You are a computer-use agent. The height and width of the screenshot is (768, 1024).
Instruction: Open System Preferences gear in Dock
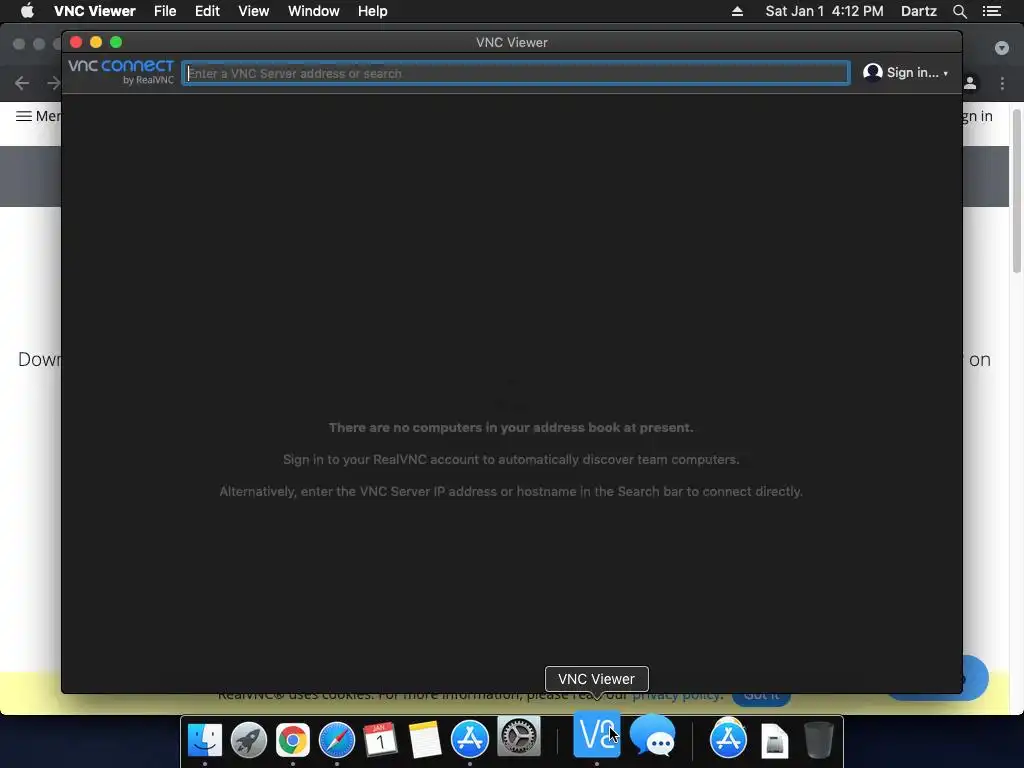(519, 737)
